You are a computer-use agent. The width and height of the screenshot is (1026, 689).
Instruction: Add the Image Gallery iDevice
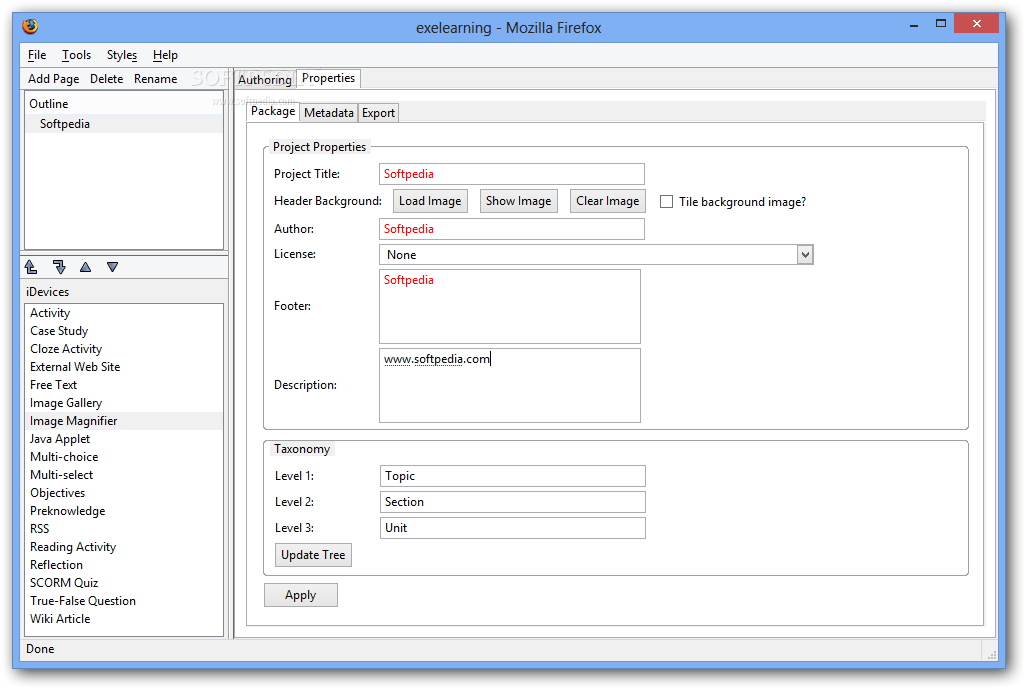click(x=125, y=403)
